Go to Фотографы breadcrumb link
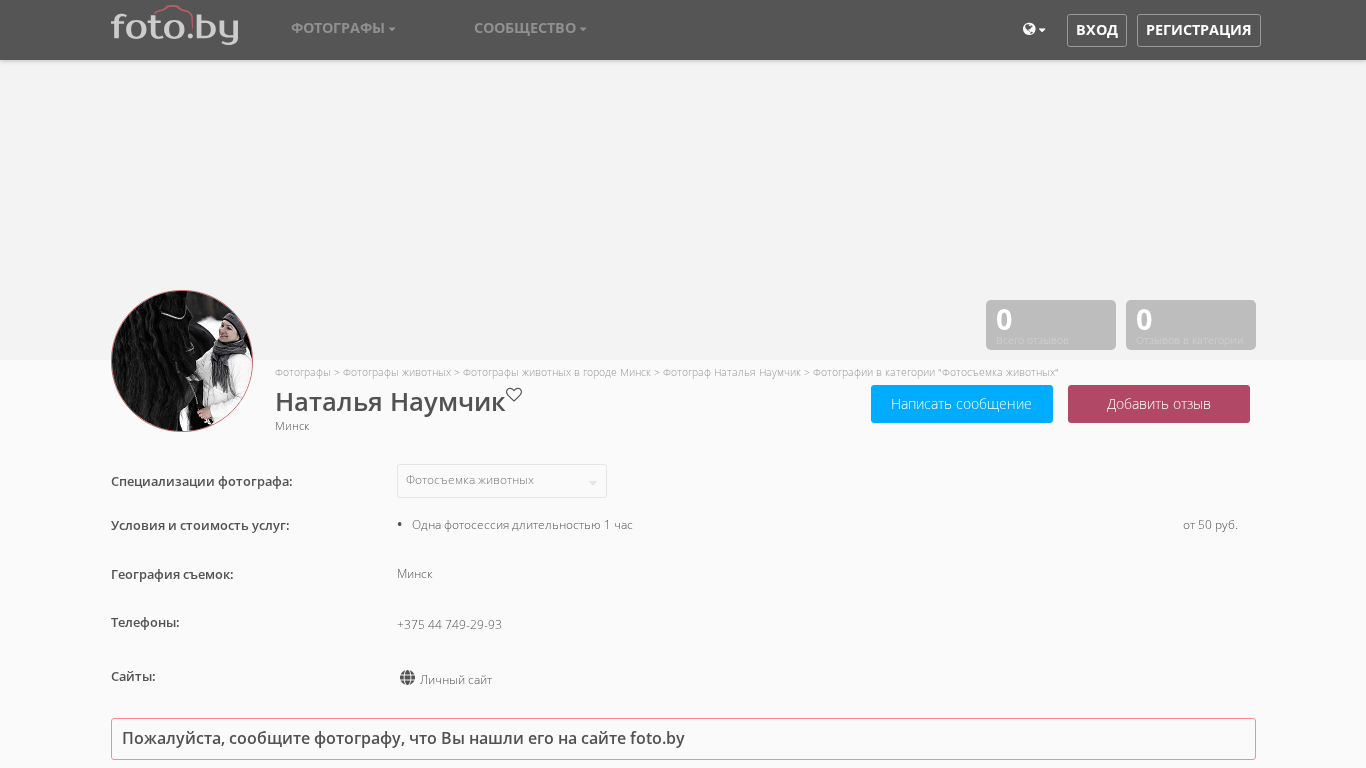Image resolution: width=1366 pixels, height=768 pixels. (303, 372)
